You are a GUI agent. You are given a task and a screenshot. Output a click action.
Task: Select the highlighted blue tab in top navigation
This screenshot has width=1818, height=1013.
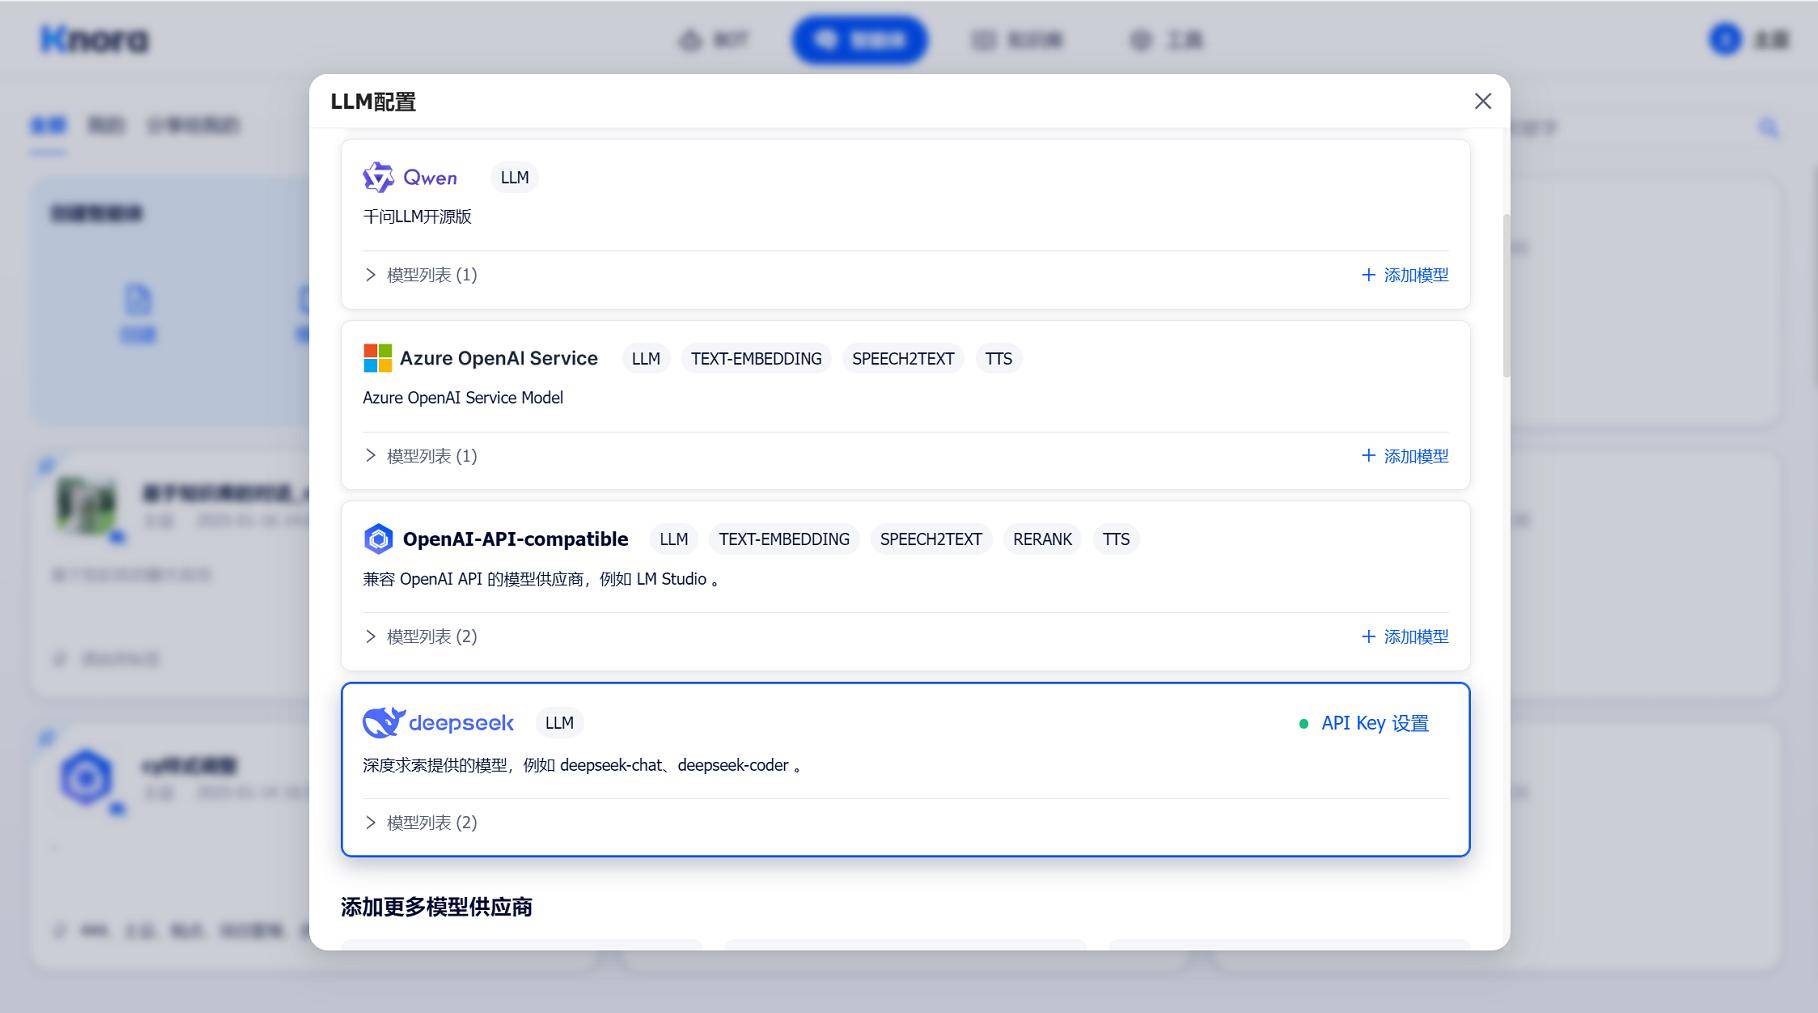coord(860,39)
